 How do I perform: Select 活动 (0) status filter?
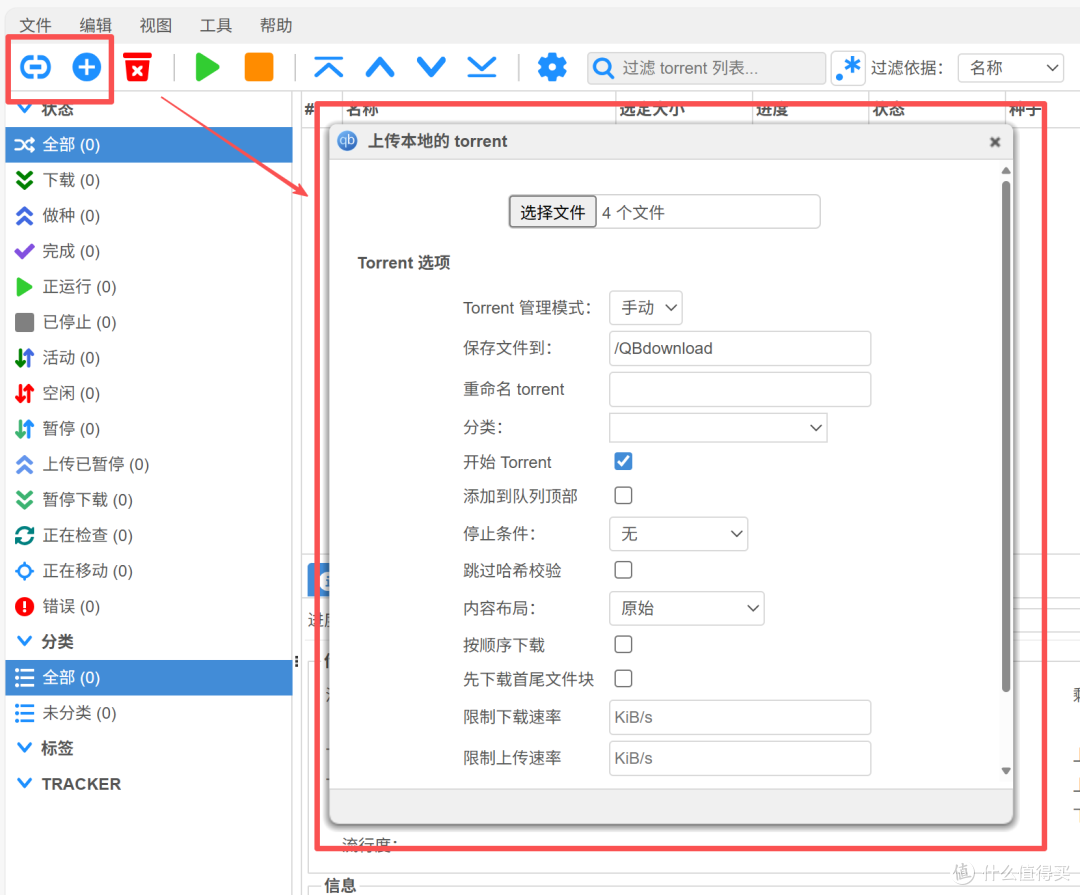click(x=149, y=358)
